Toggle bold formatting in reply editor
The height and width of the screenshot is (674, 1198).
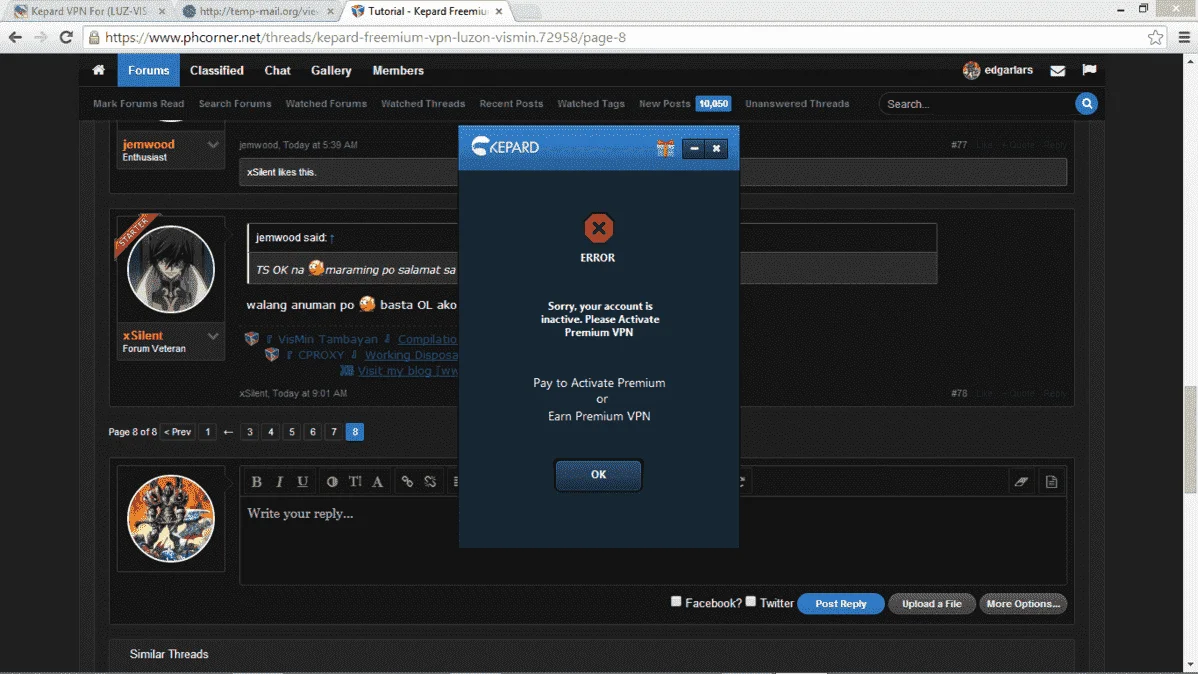click(x=257, y=481)
